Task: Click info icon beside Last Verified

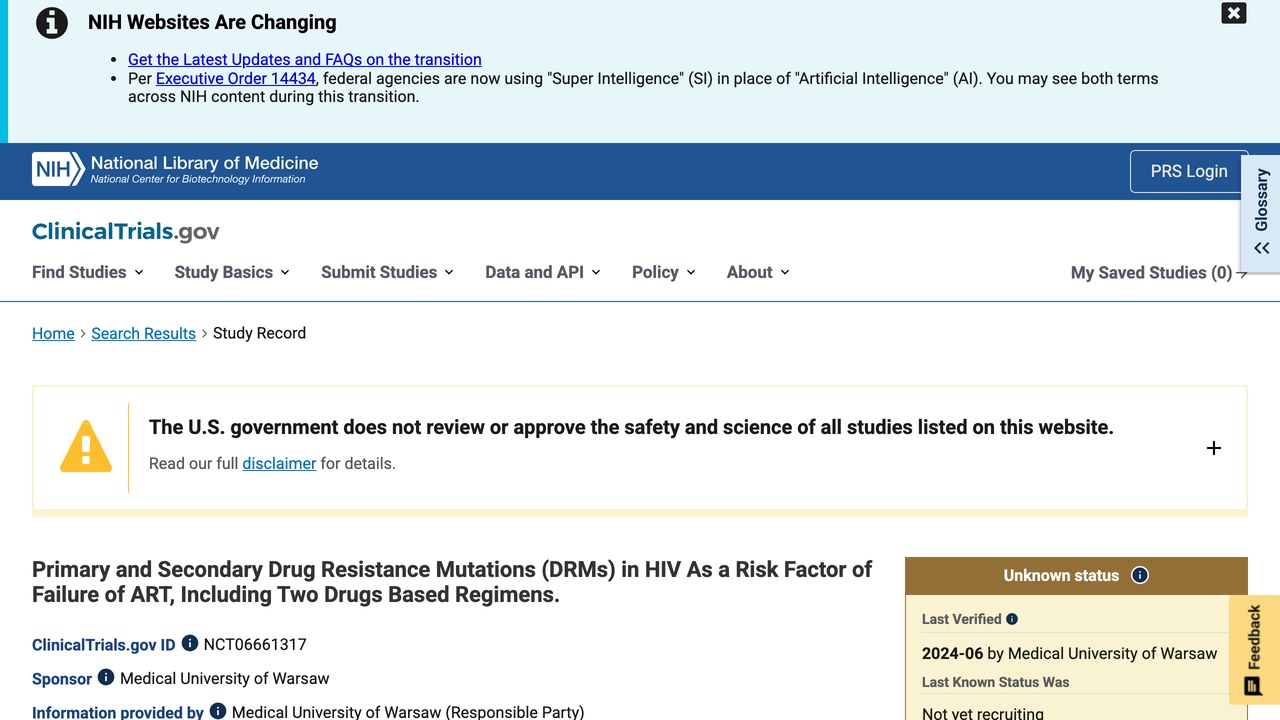Action: (x=1012, y=619)
